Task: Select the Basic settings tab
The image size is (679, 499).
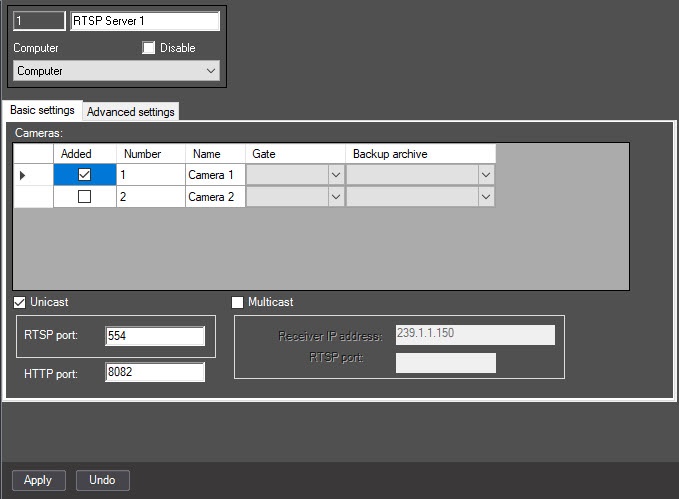Action: tap(42, 110)
